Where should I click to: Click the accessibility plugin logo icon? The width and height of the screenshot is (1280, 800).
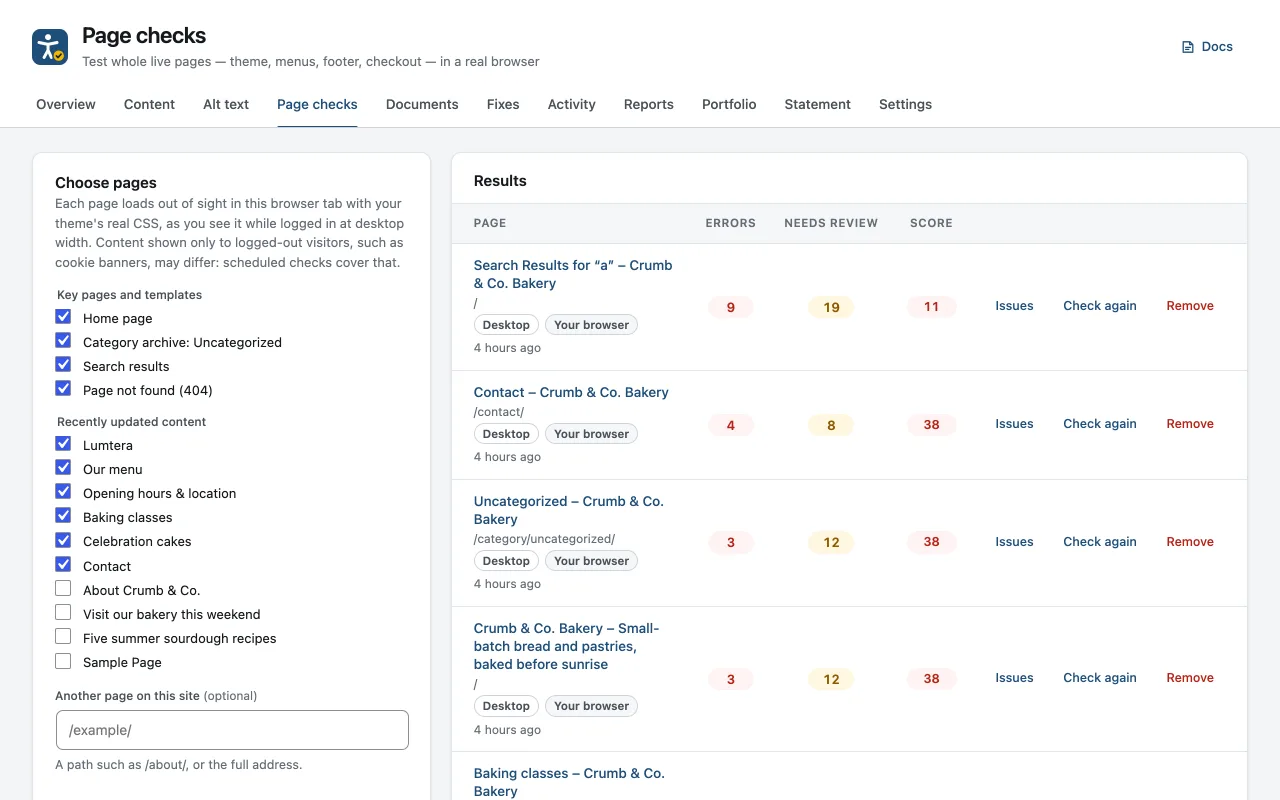[x=50, y=47]
